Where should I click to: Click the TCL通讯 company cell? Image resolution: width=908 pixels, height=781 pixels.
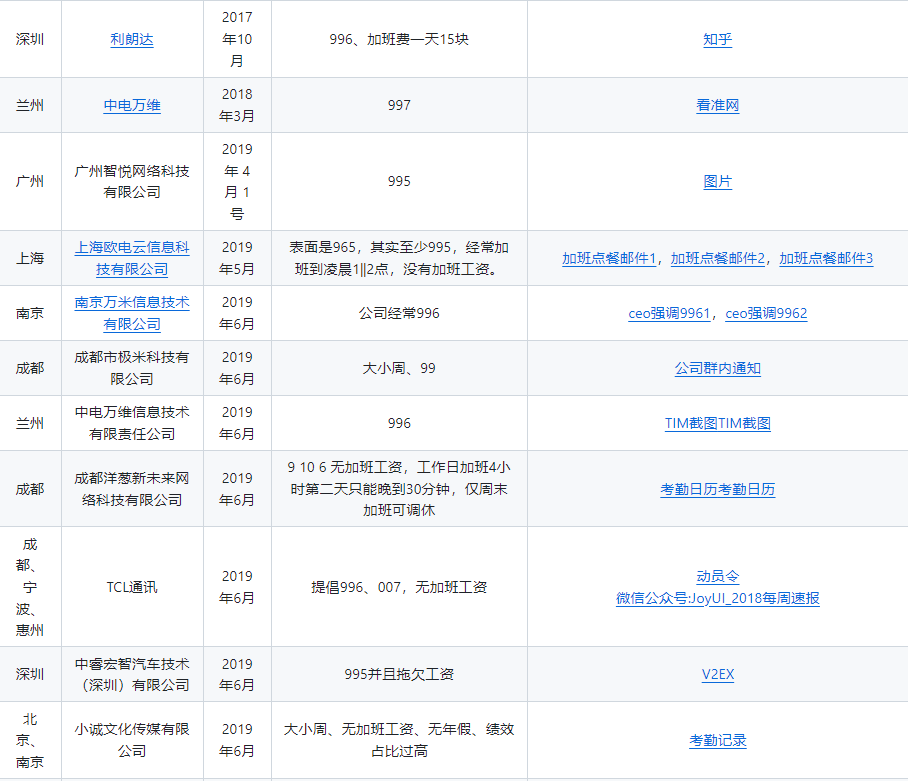(x=132, y=588)
